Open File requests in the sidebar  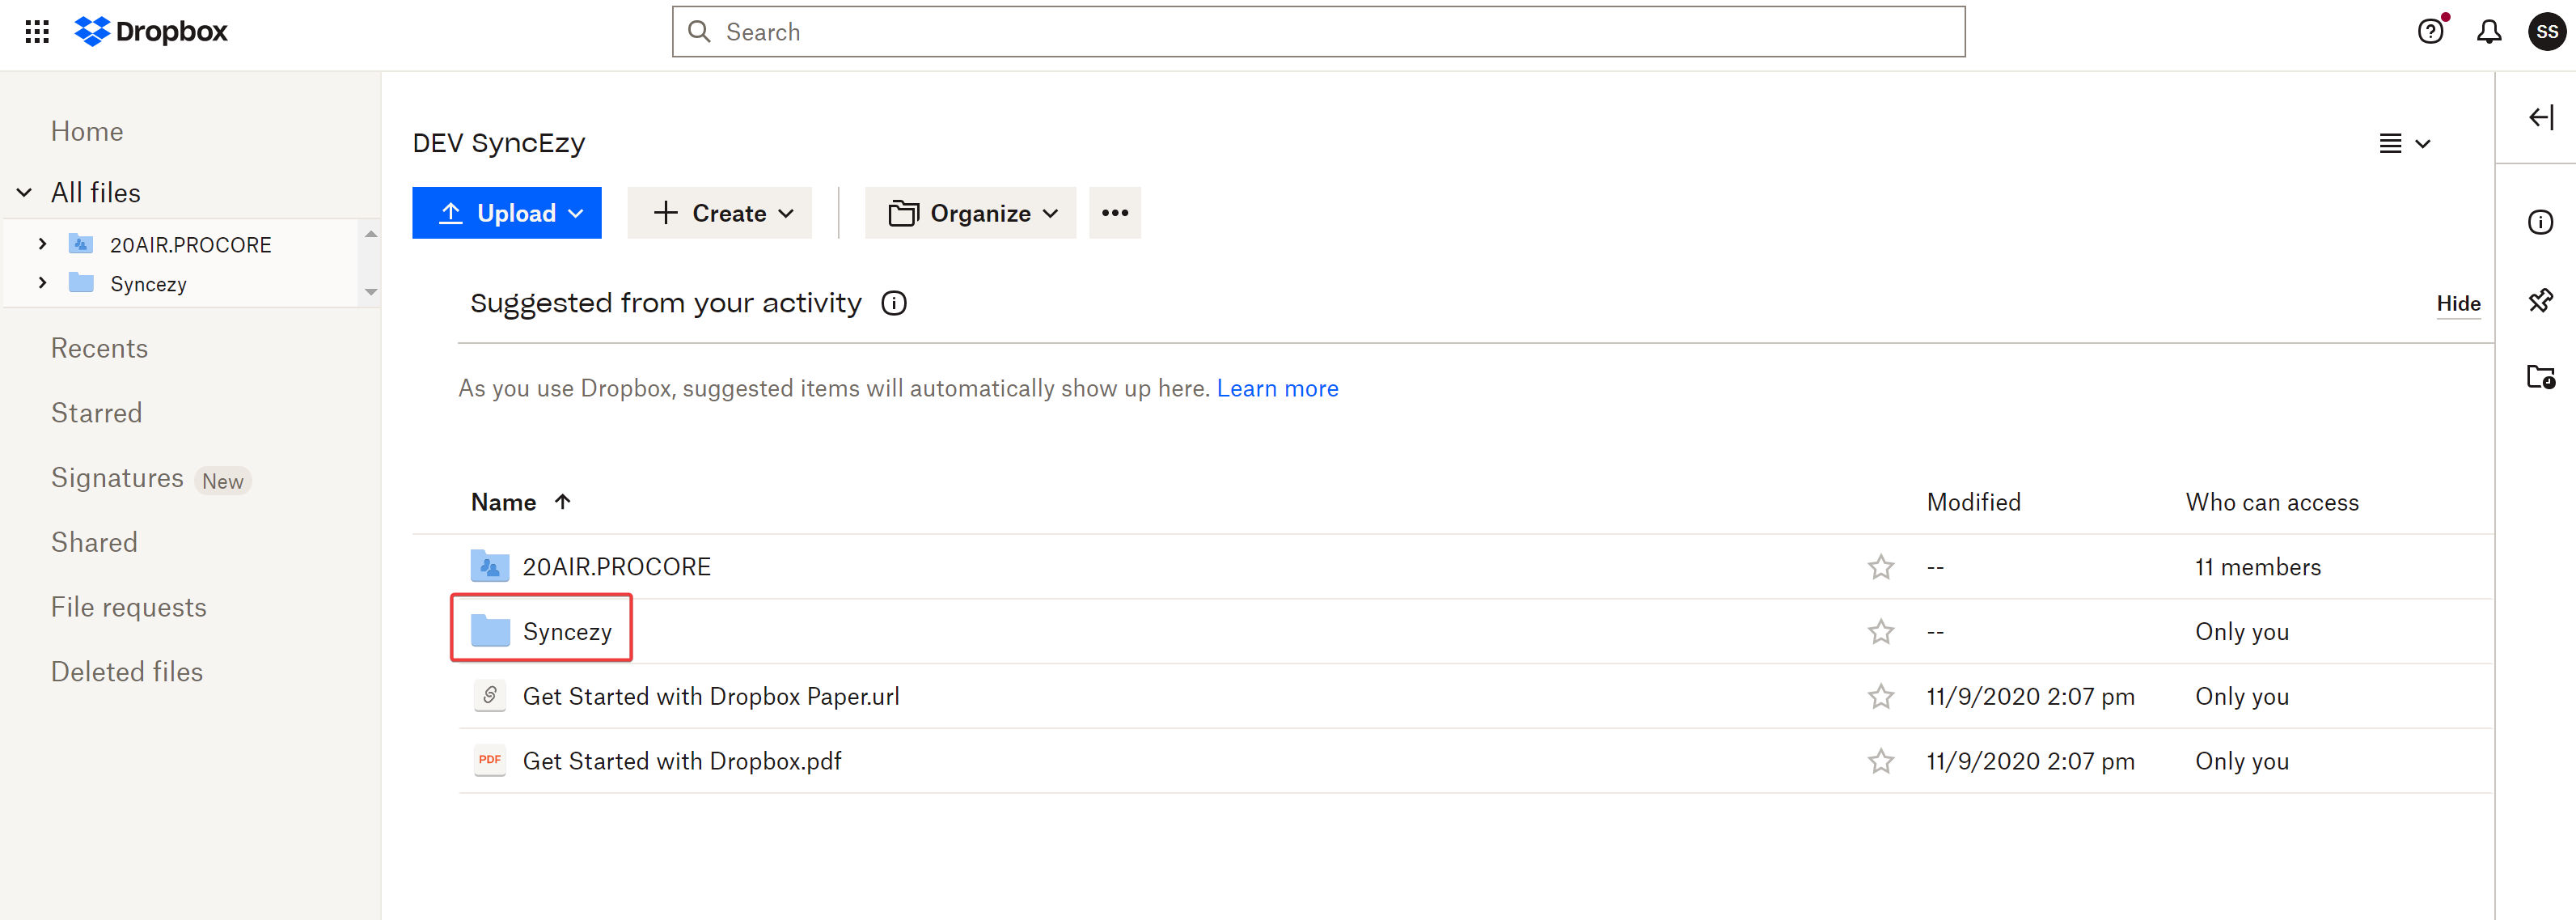coord(129,607)
